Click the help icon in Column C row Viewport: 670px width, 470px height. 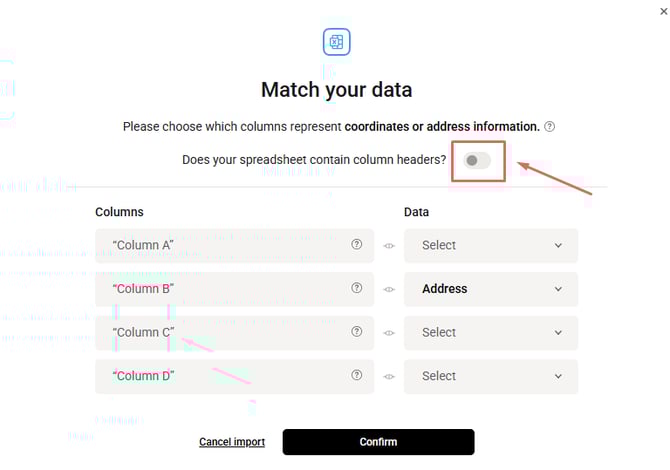click(357, 332)
